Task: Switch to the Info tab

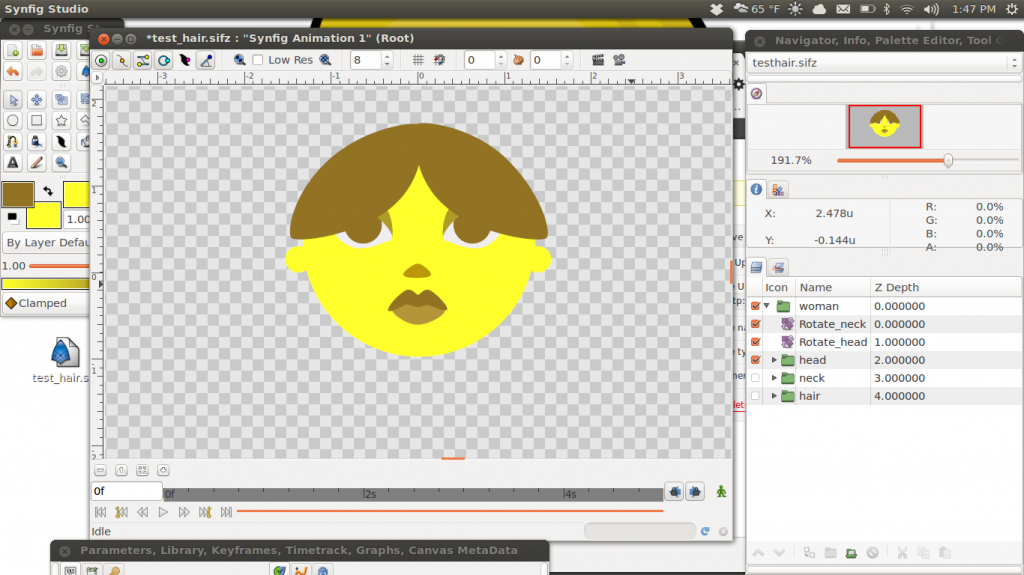Action: click(x=756, y=189)
